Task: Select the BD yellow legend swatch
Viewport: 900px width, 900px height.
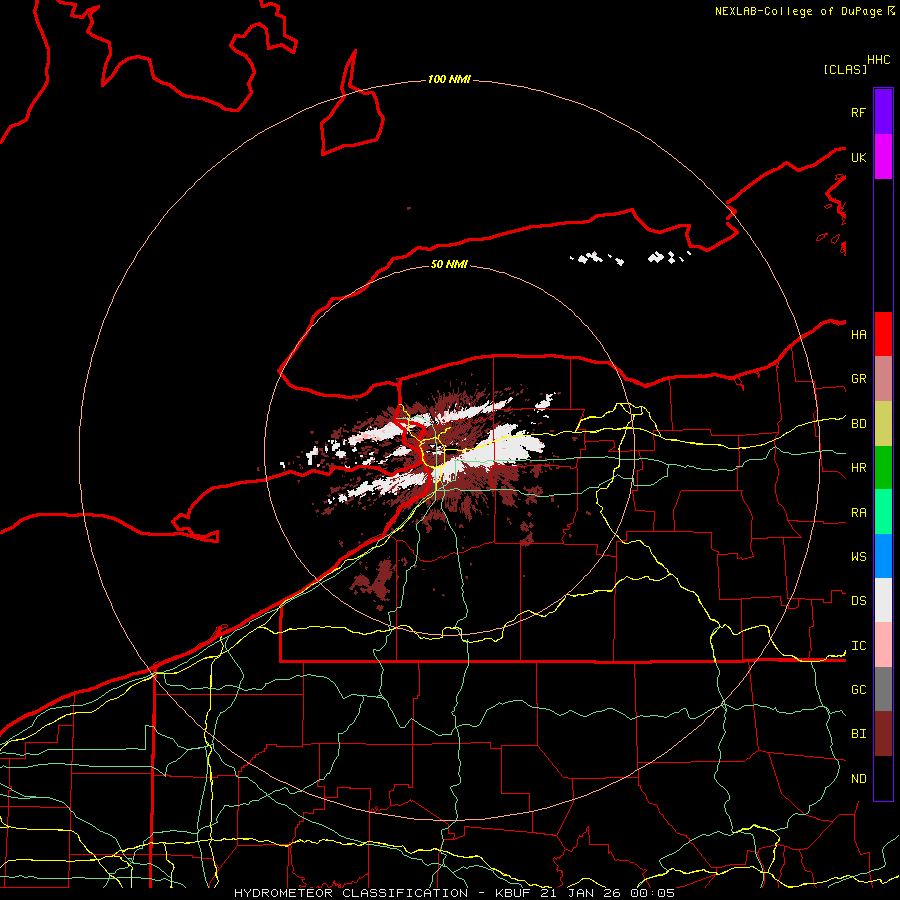Action: click(x=883, y=424)
